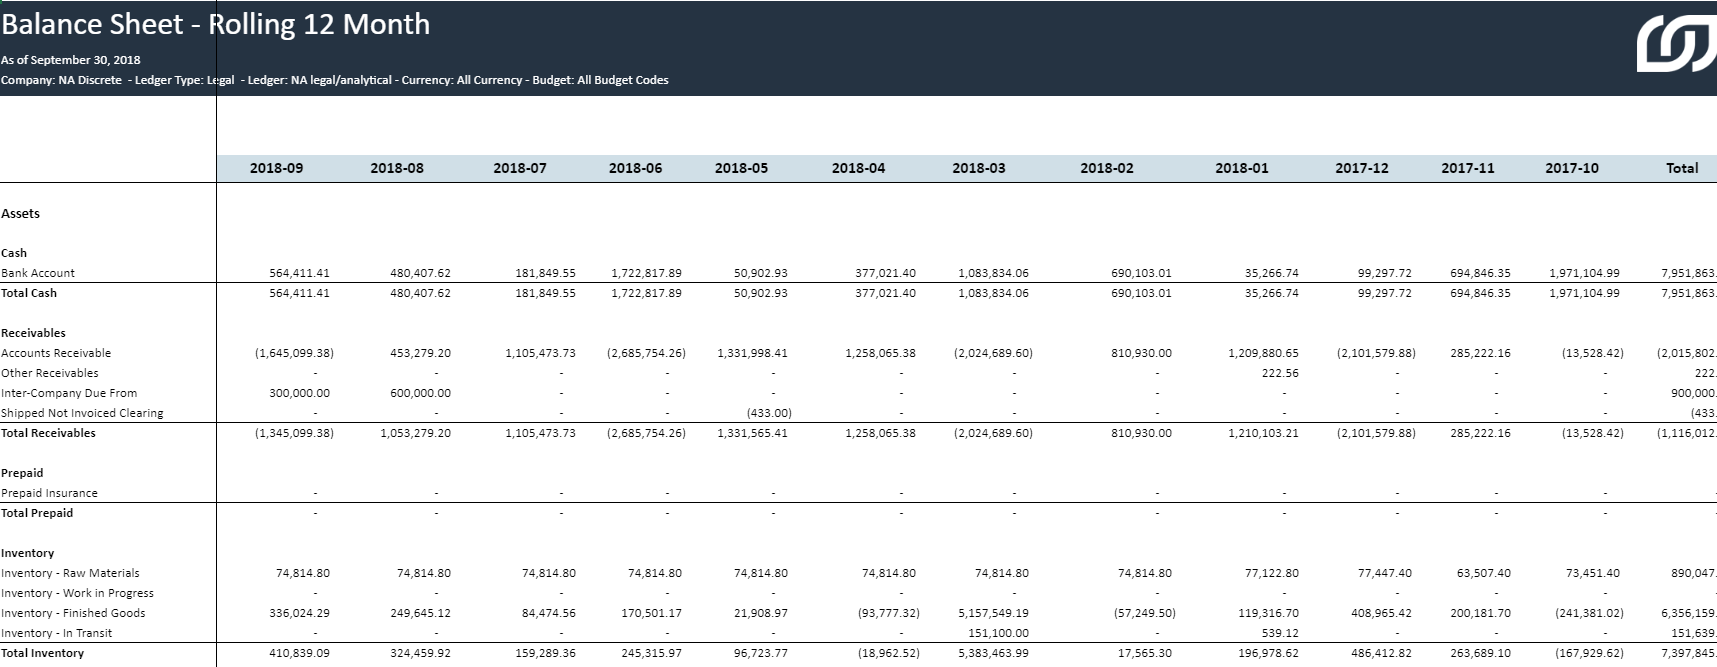
Task: Select the Inventory - Work in Progress row label
Action: coord(77,593)
